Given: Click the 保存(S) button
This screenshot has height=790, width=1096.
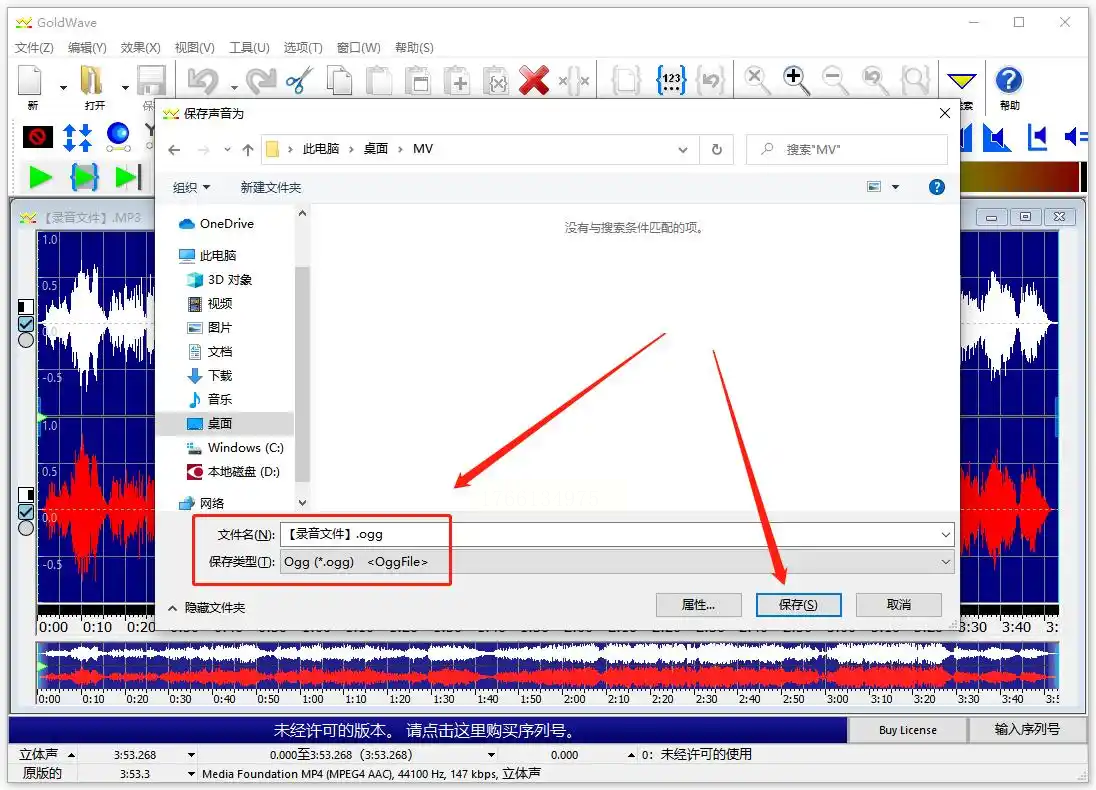Looking at the screenshot, I should pos(798,605).
